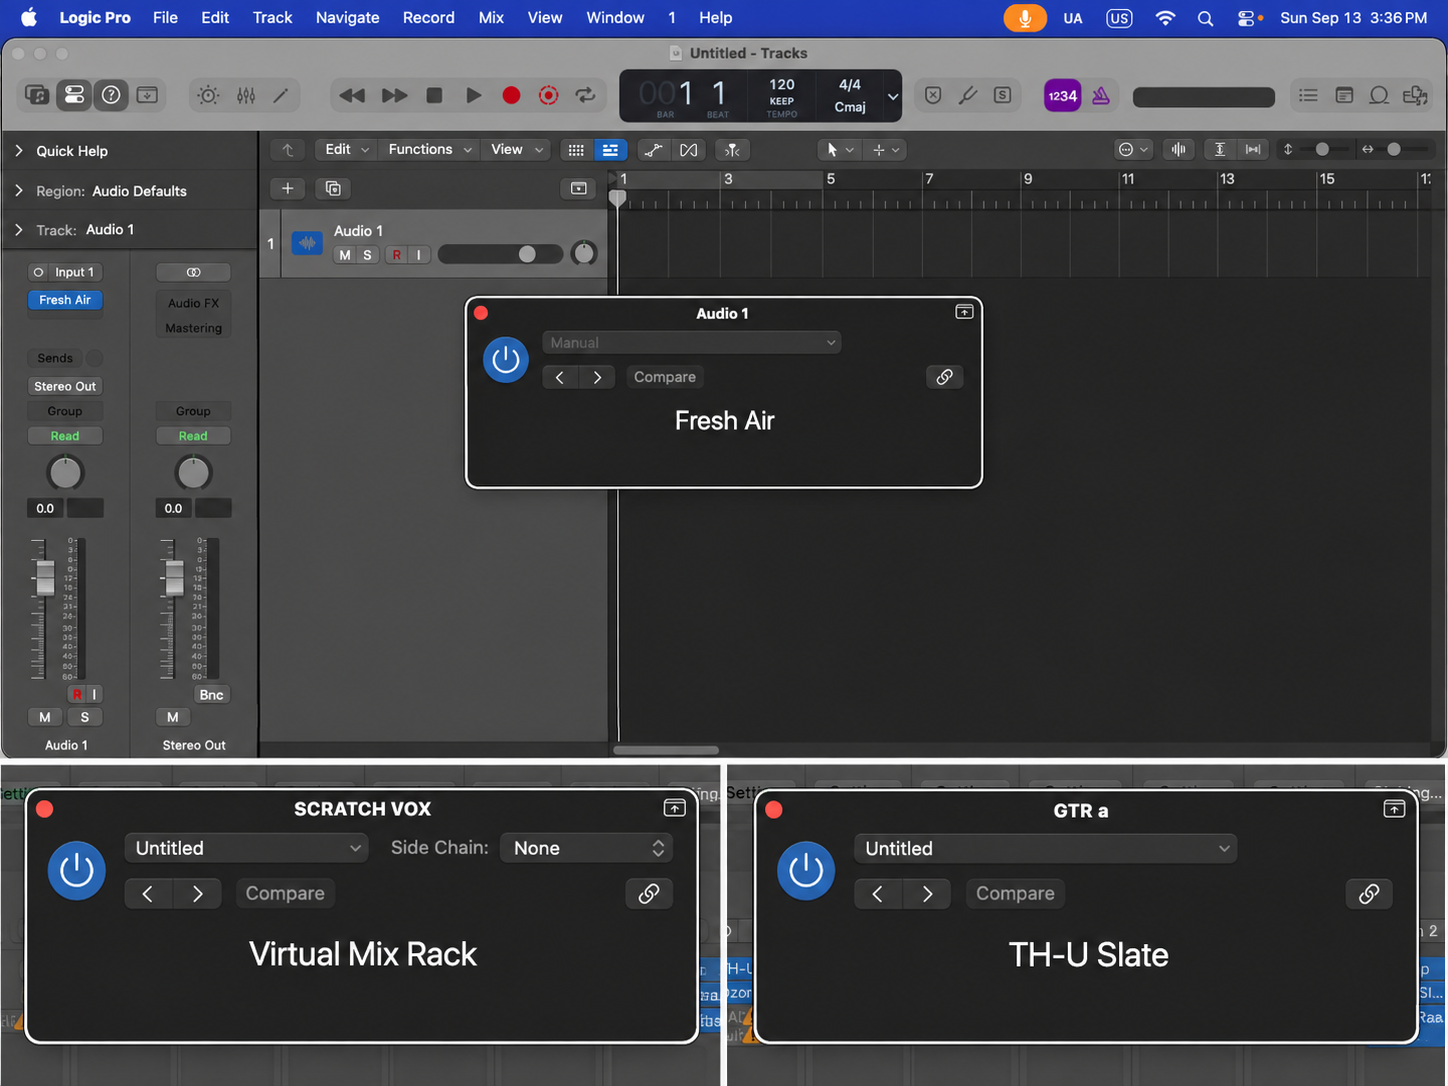
Task: Click the Capture Recording button
Action: click(549, 95)
